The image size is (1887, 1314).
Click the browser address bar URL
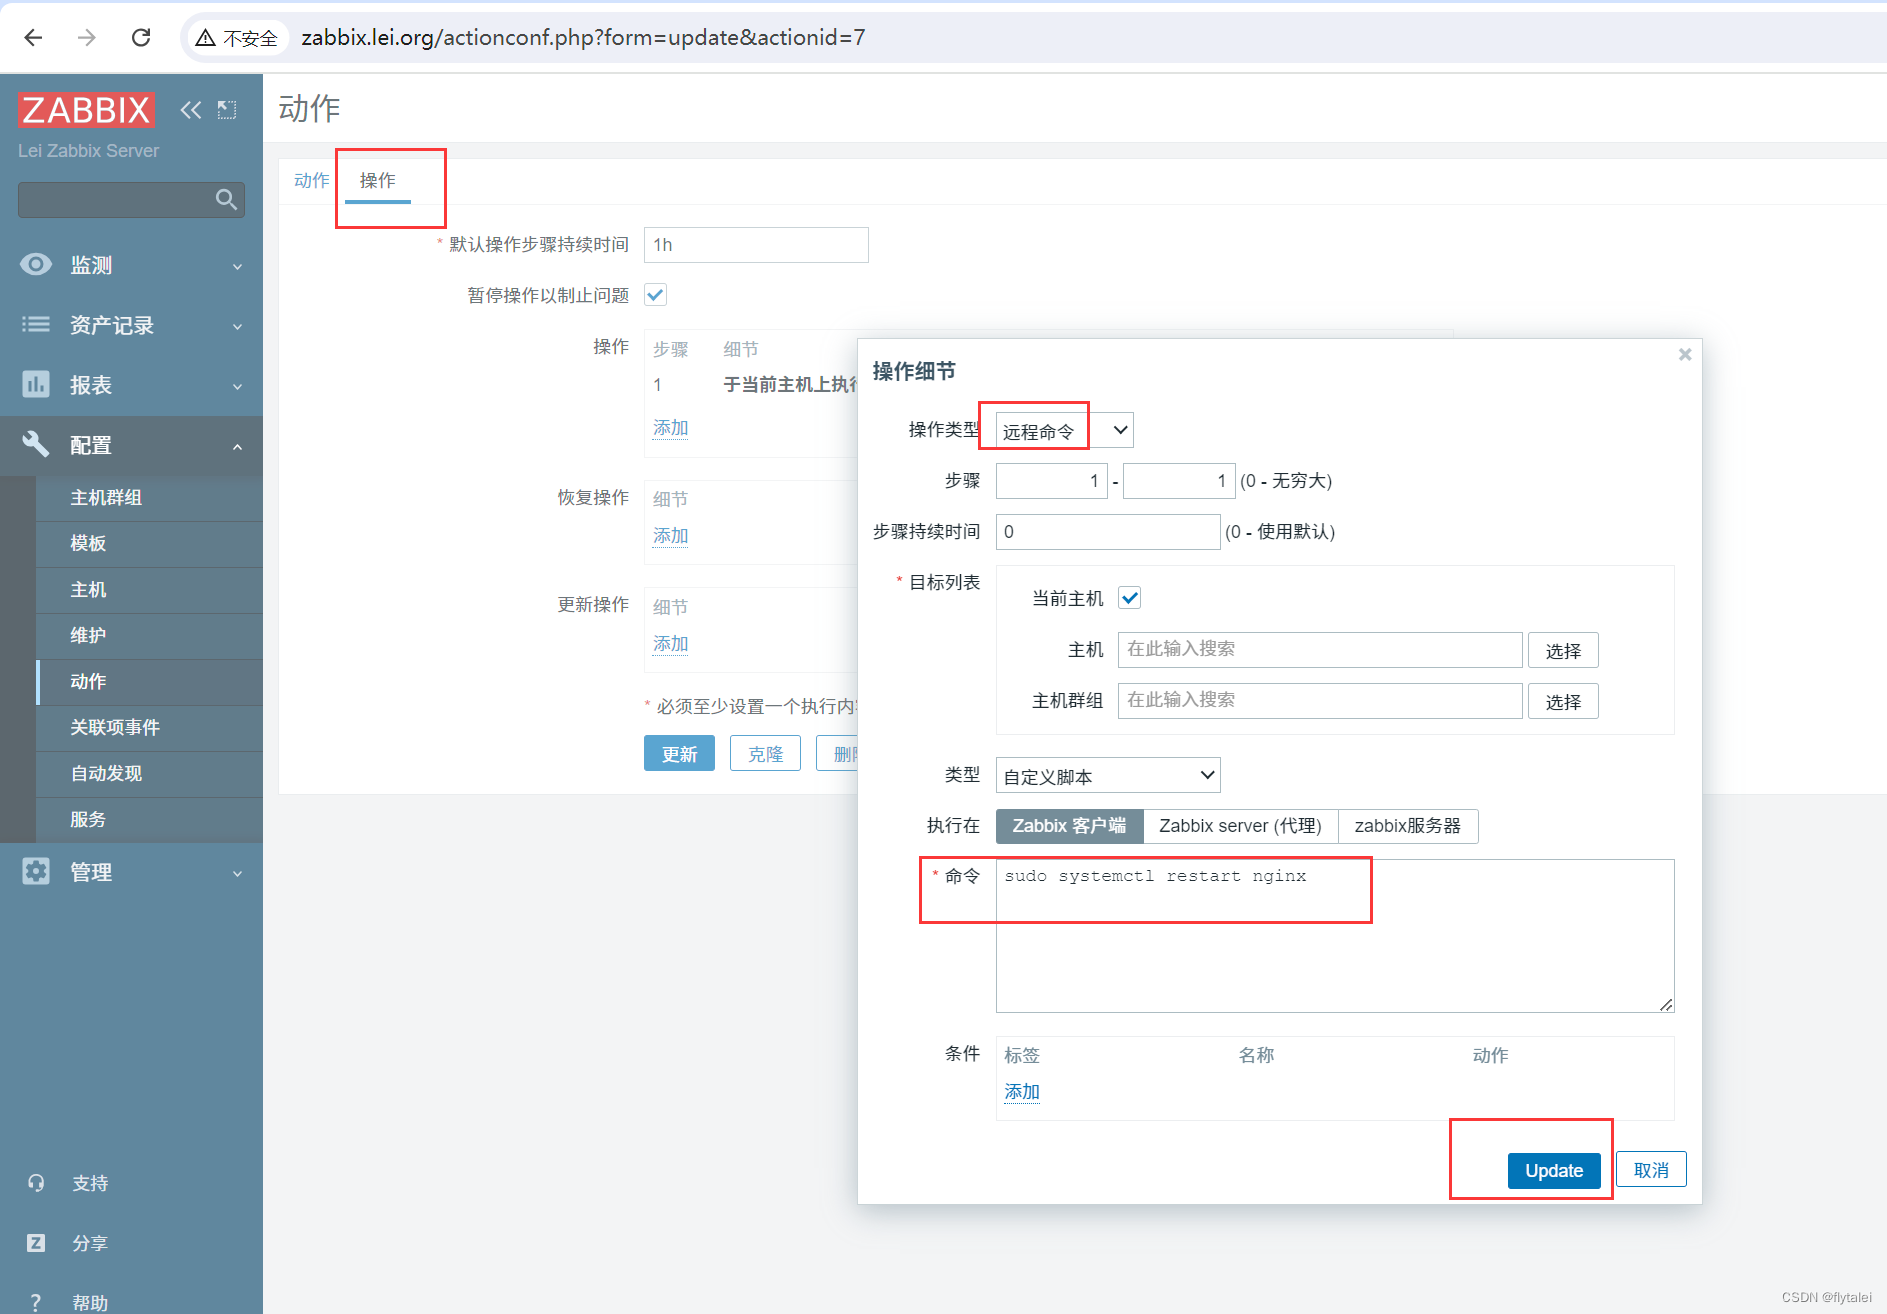(x=583, y=37)
